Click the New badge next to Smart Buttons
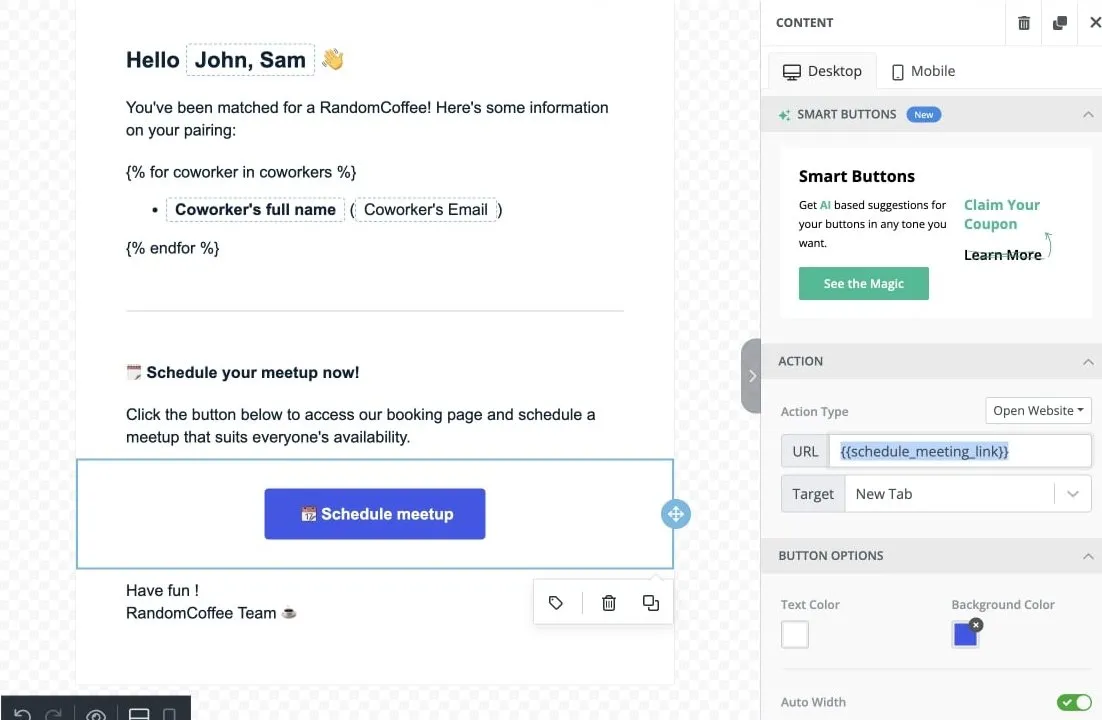Image resolution: width=1102 pixels, height=720 pixels. (x=923, y=115)
